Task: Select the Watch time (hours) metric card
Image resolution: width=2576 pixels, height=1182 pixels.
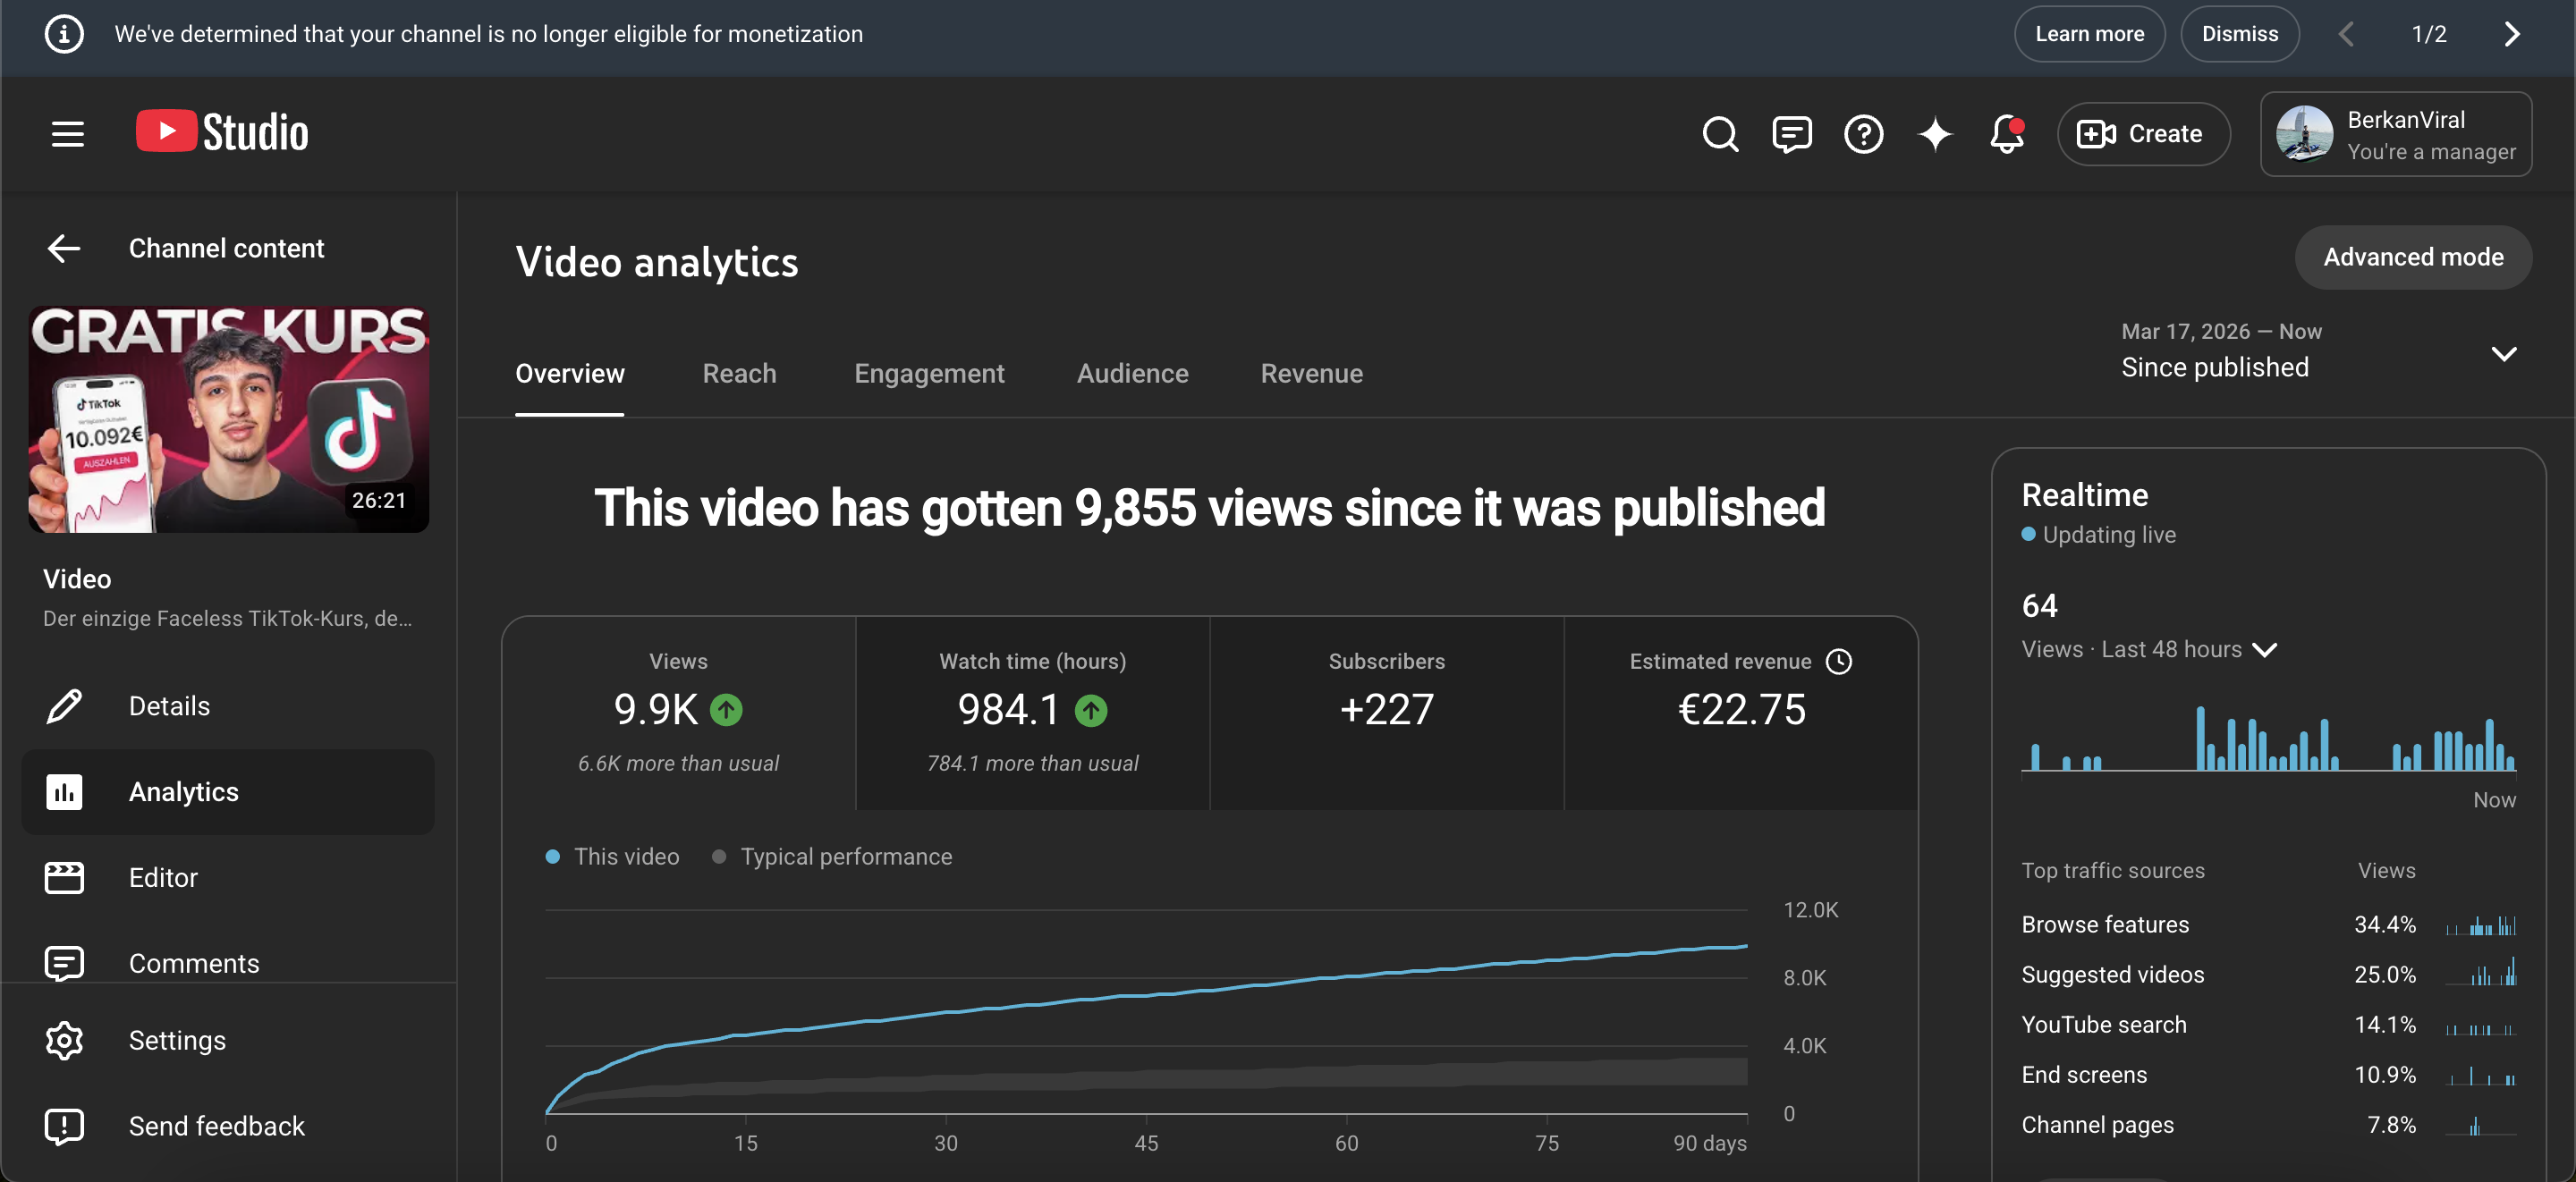Action: pyautogui.click(x=1032, y=713)
